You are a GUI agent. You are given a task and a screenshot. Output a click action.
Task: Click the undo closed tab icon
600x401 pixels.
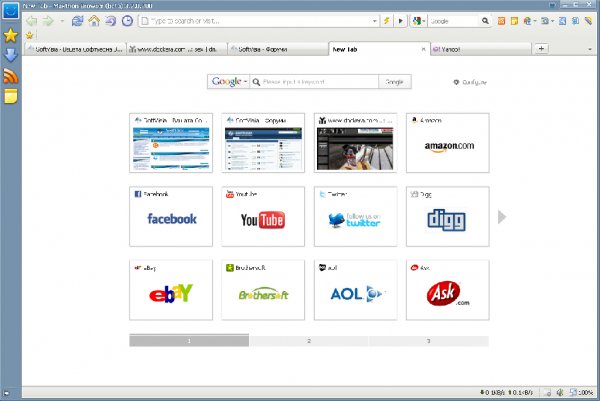pos(111,21)
